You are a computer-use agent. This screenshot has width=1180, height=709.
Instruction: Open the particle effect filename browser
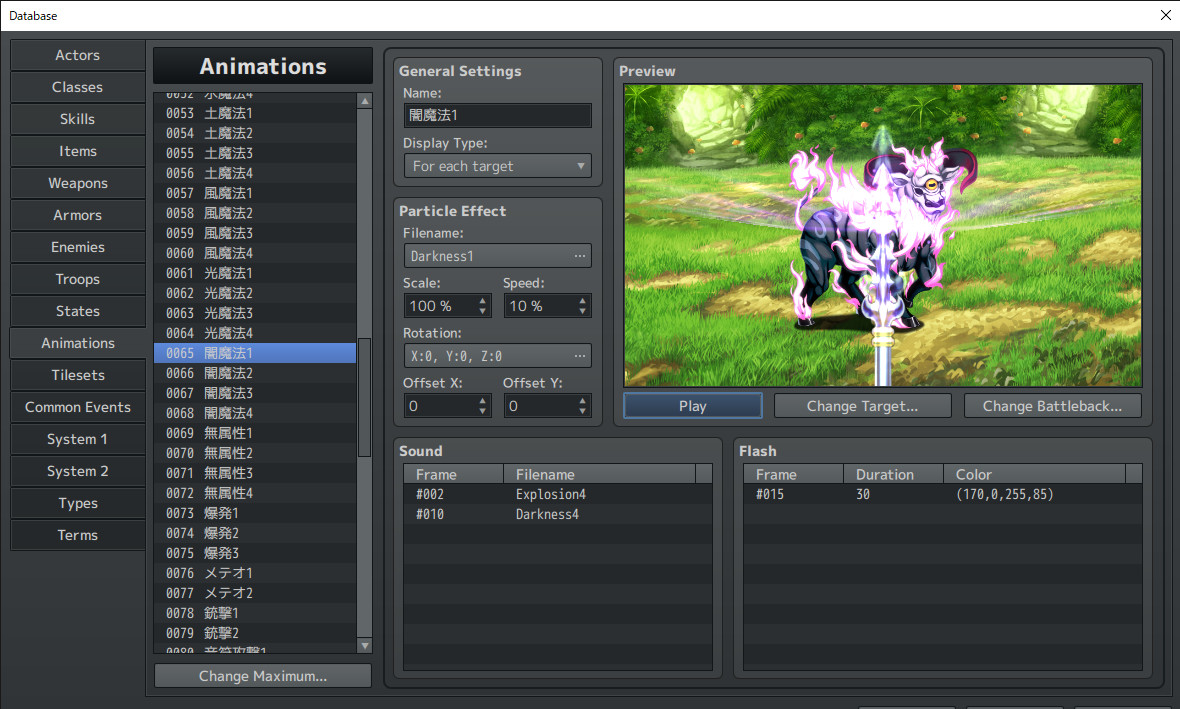582,255
